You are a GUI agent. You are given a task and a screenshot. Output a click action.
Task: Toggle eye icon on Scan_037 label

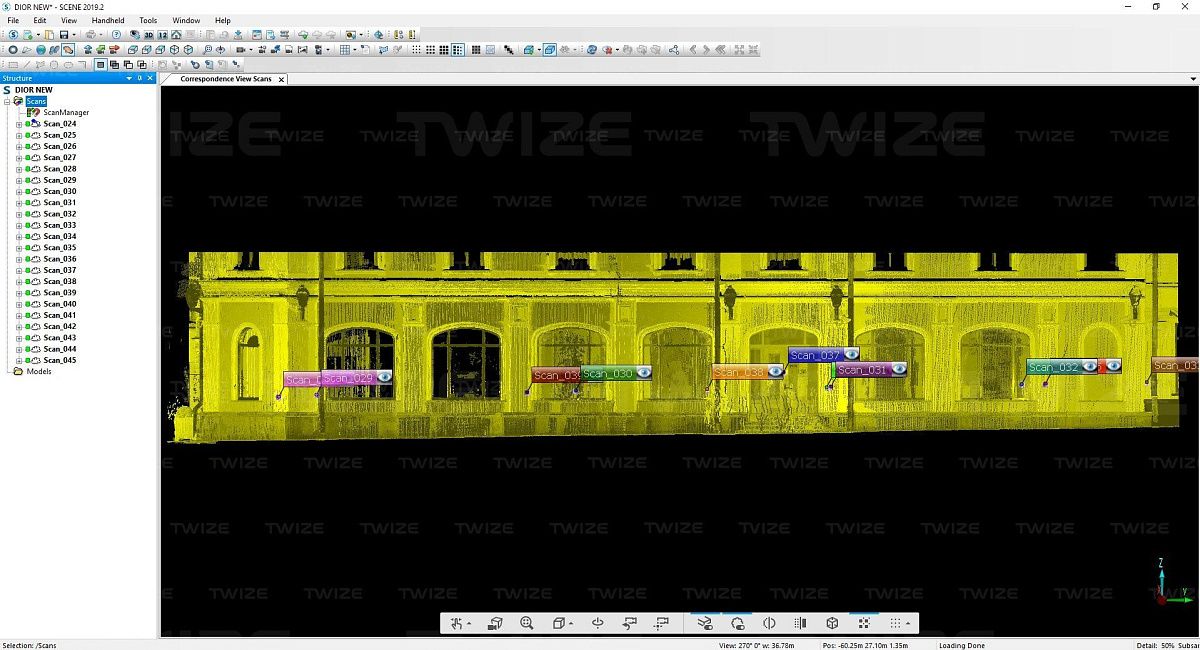tap(851, 354)
